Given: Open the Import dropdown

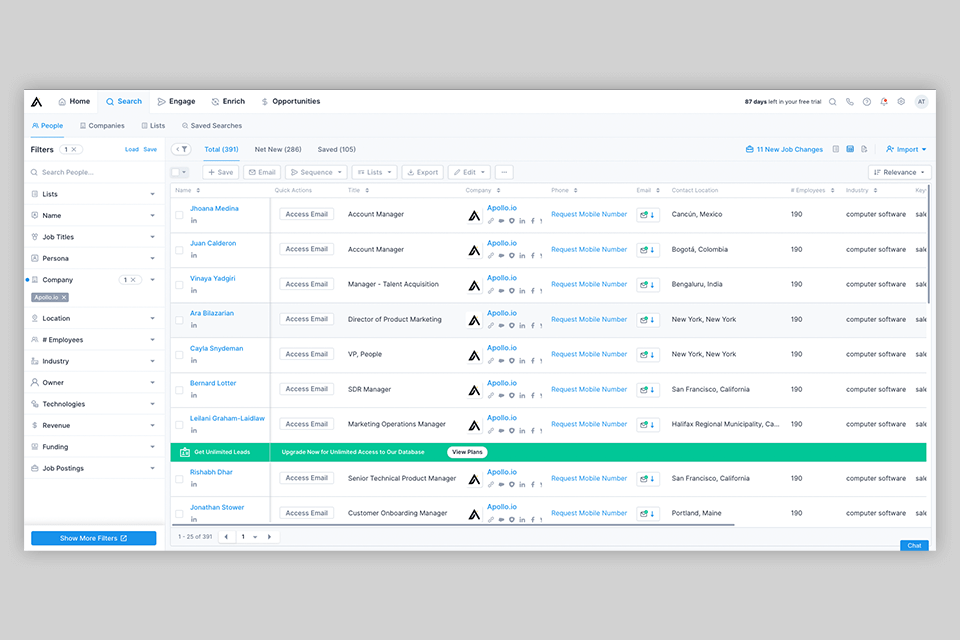Looking at the screenshot, I should (906, 149).
